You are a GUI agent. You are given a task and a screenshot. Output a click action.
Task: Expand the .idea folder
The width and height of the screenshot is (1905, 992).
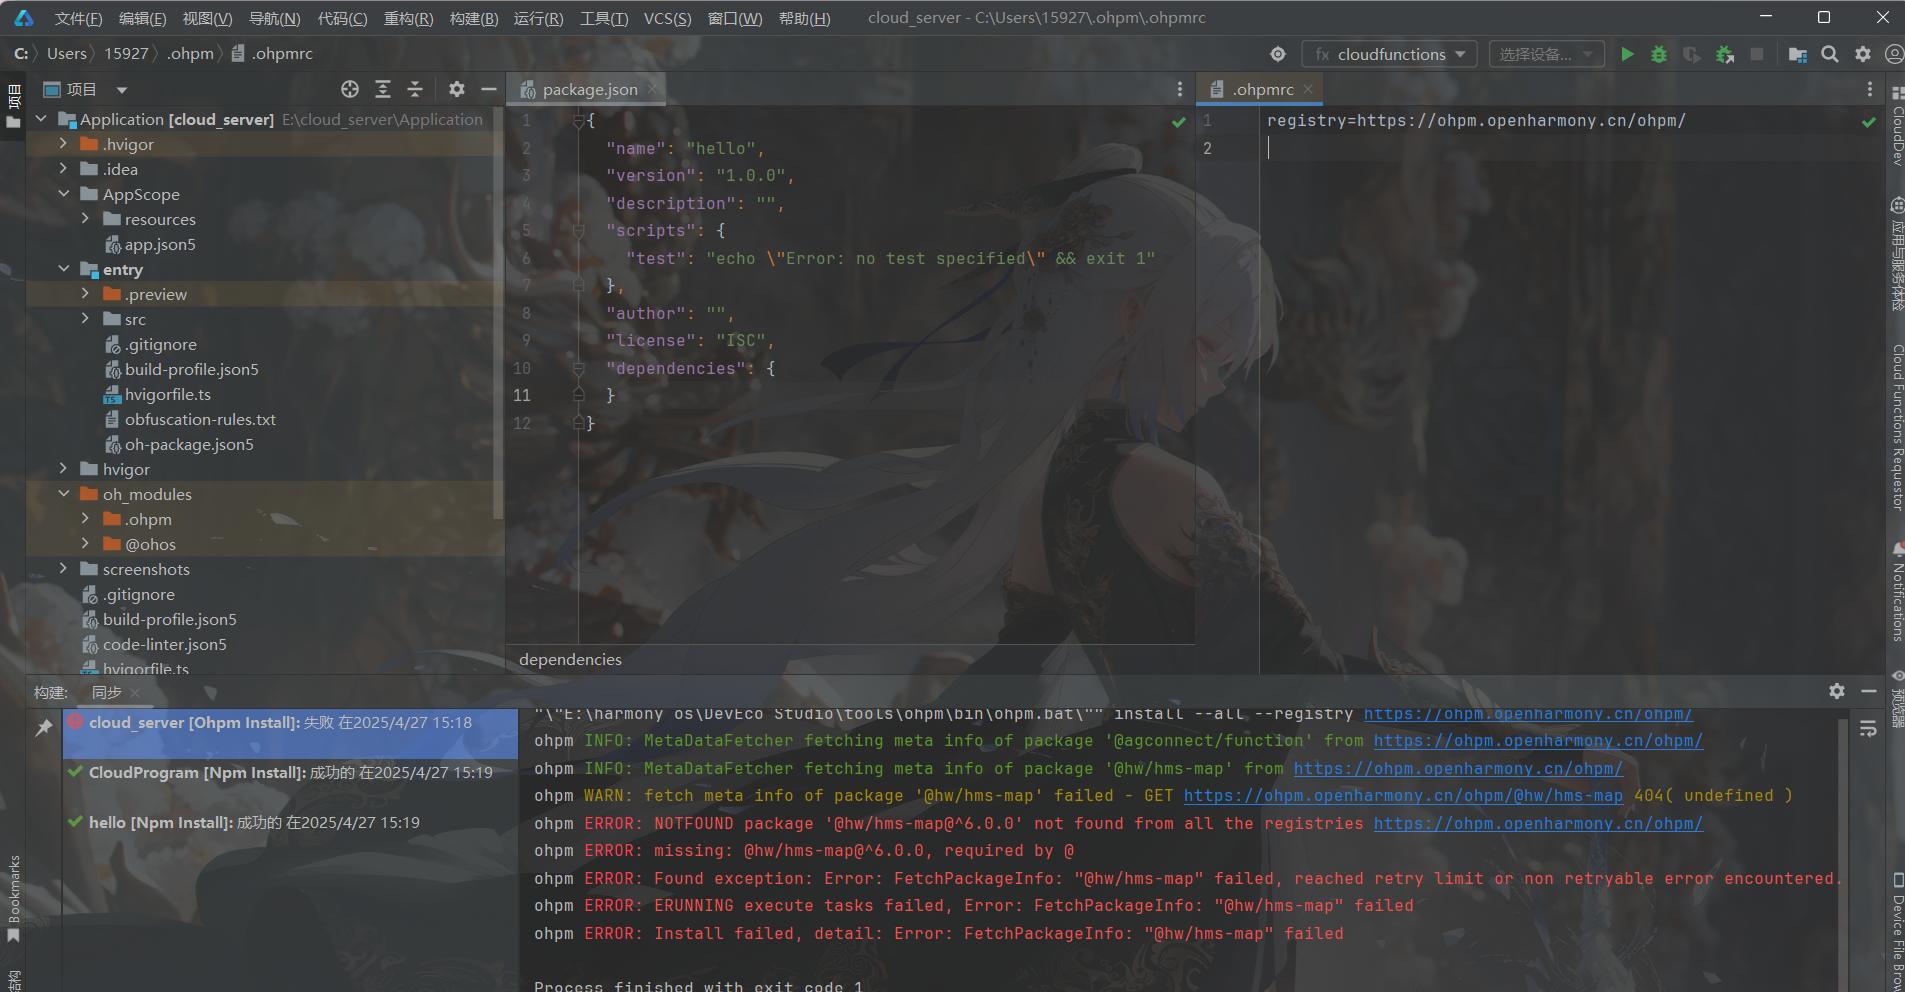[63, 169]
